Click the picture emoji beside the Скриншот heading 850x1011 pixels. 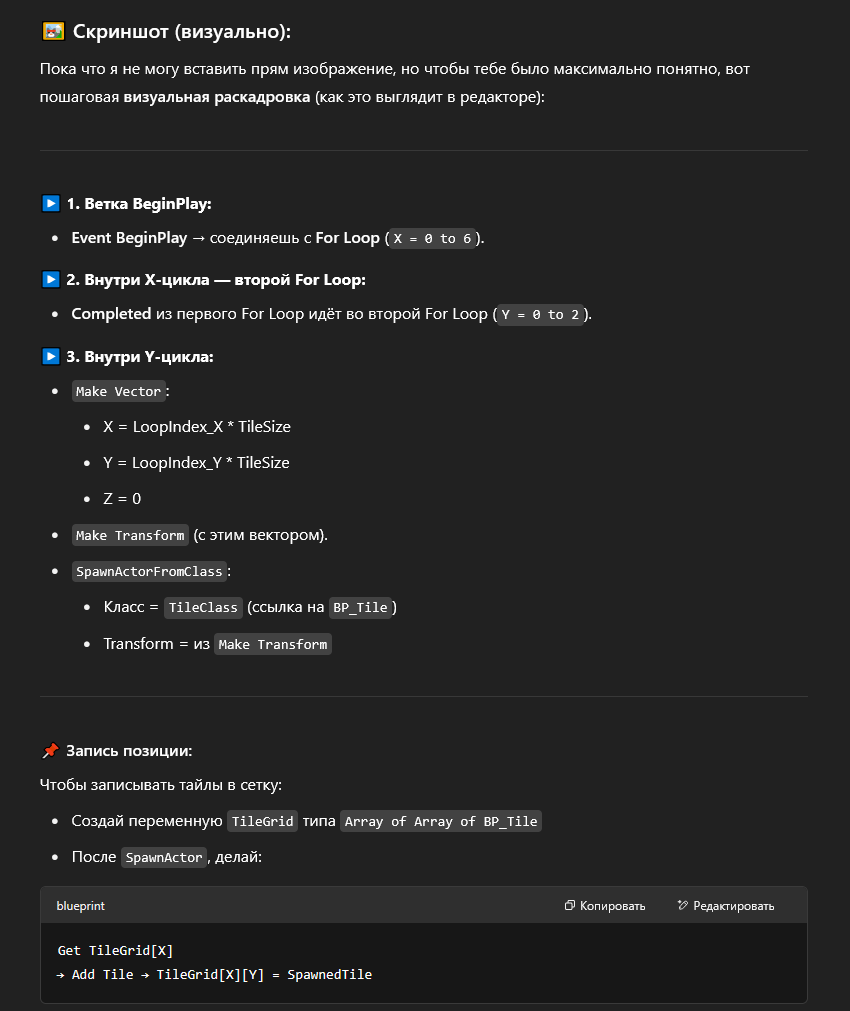click(x=53, y=31)
